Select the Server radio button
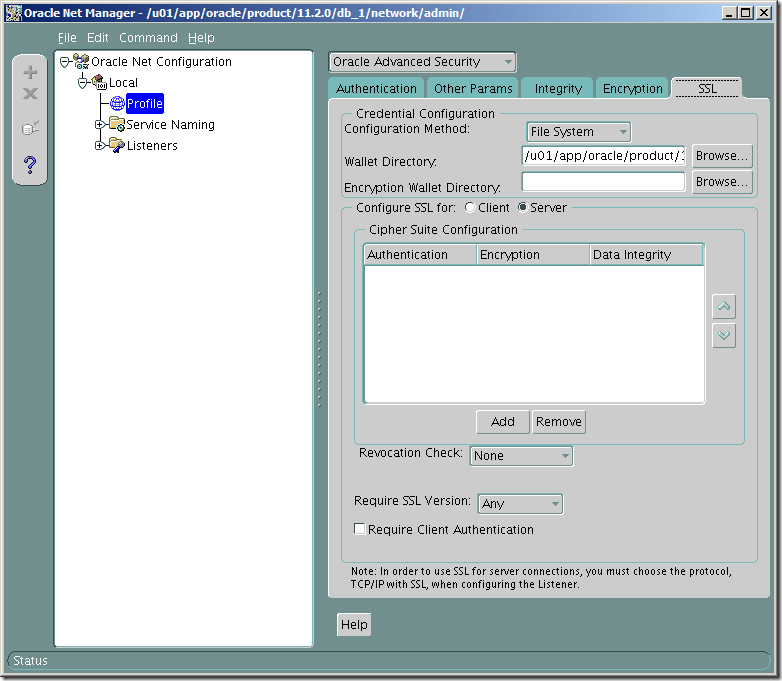Image resolution: width=782 pixels, height=681 pixels. pos(522,208)
